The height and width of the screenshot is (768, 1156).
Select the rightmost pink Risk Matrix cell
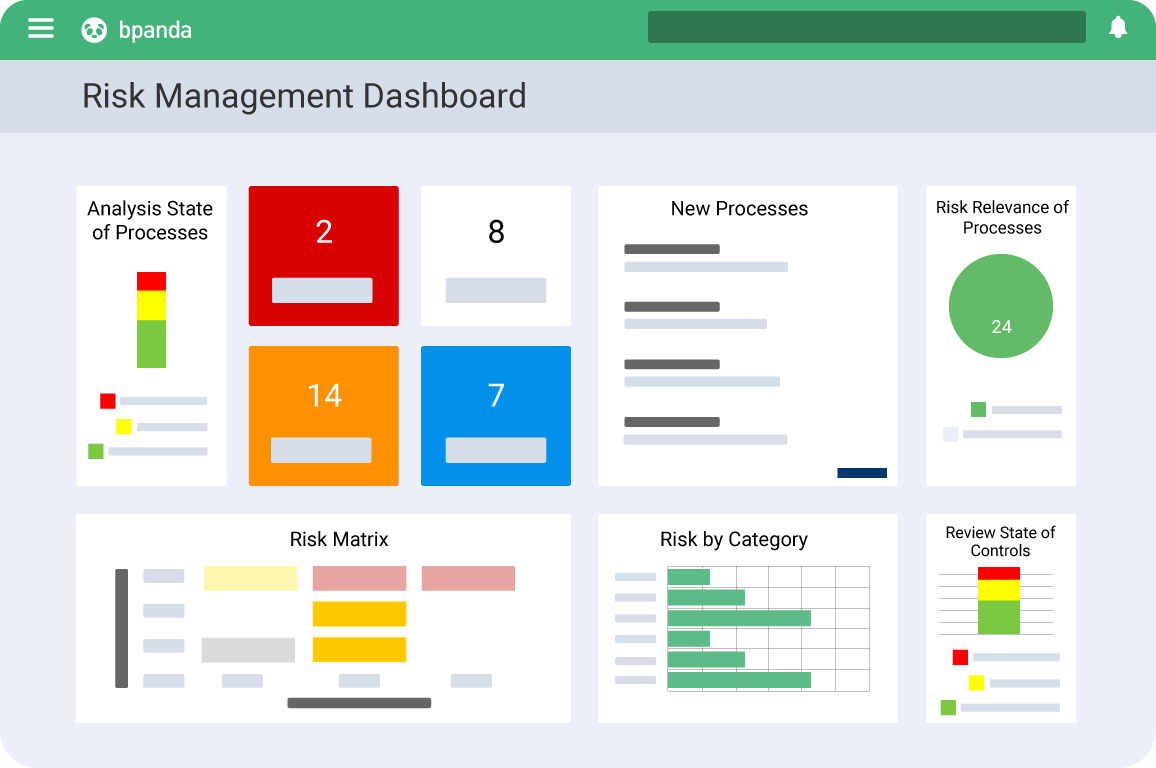coord(468,579)
